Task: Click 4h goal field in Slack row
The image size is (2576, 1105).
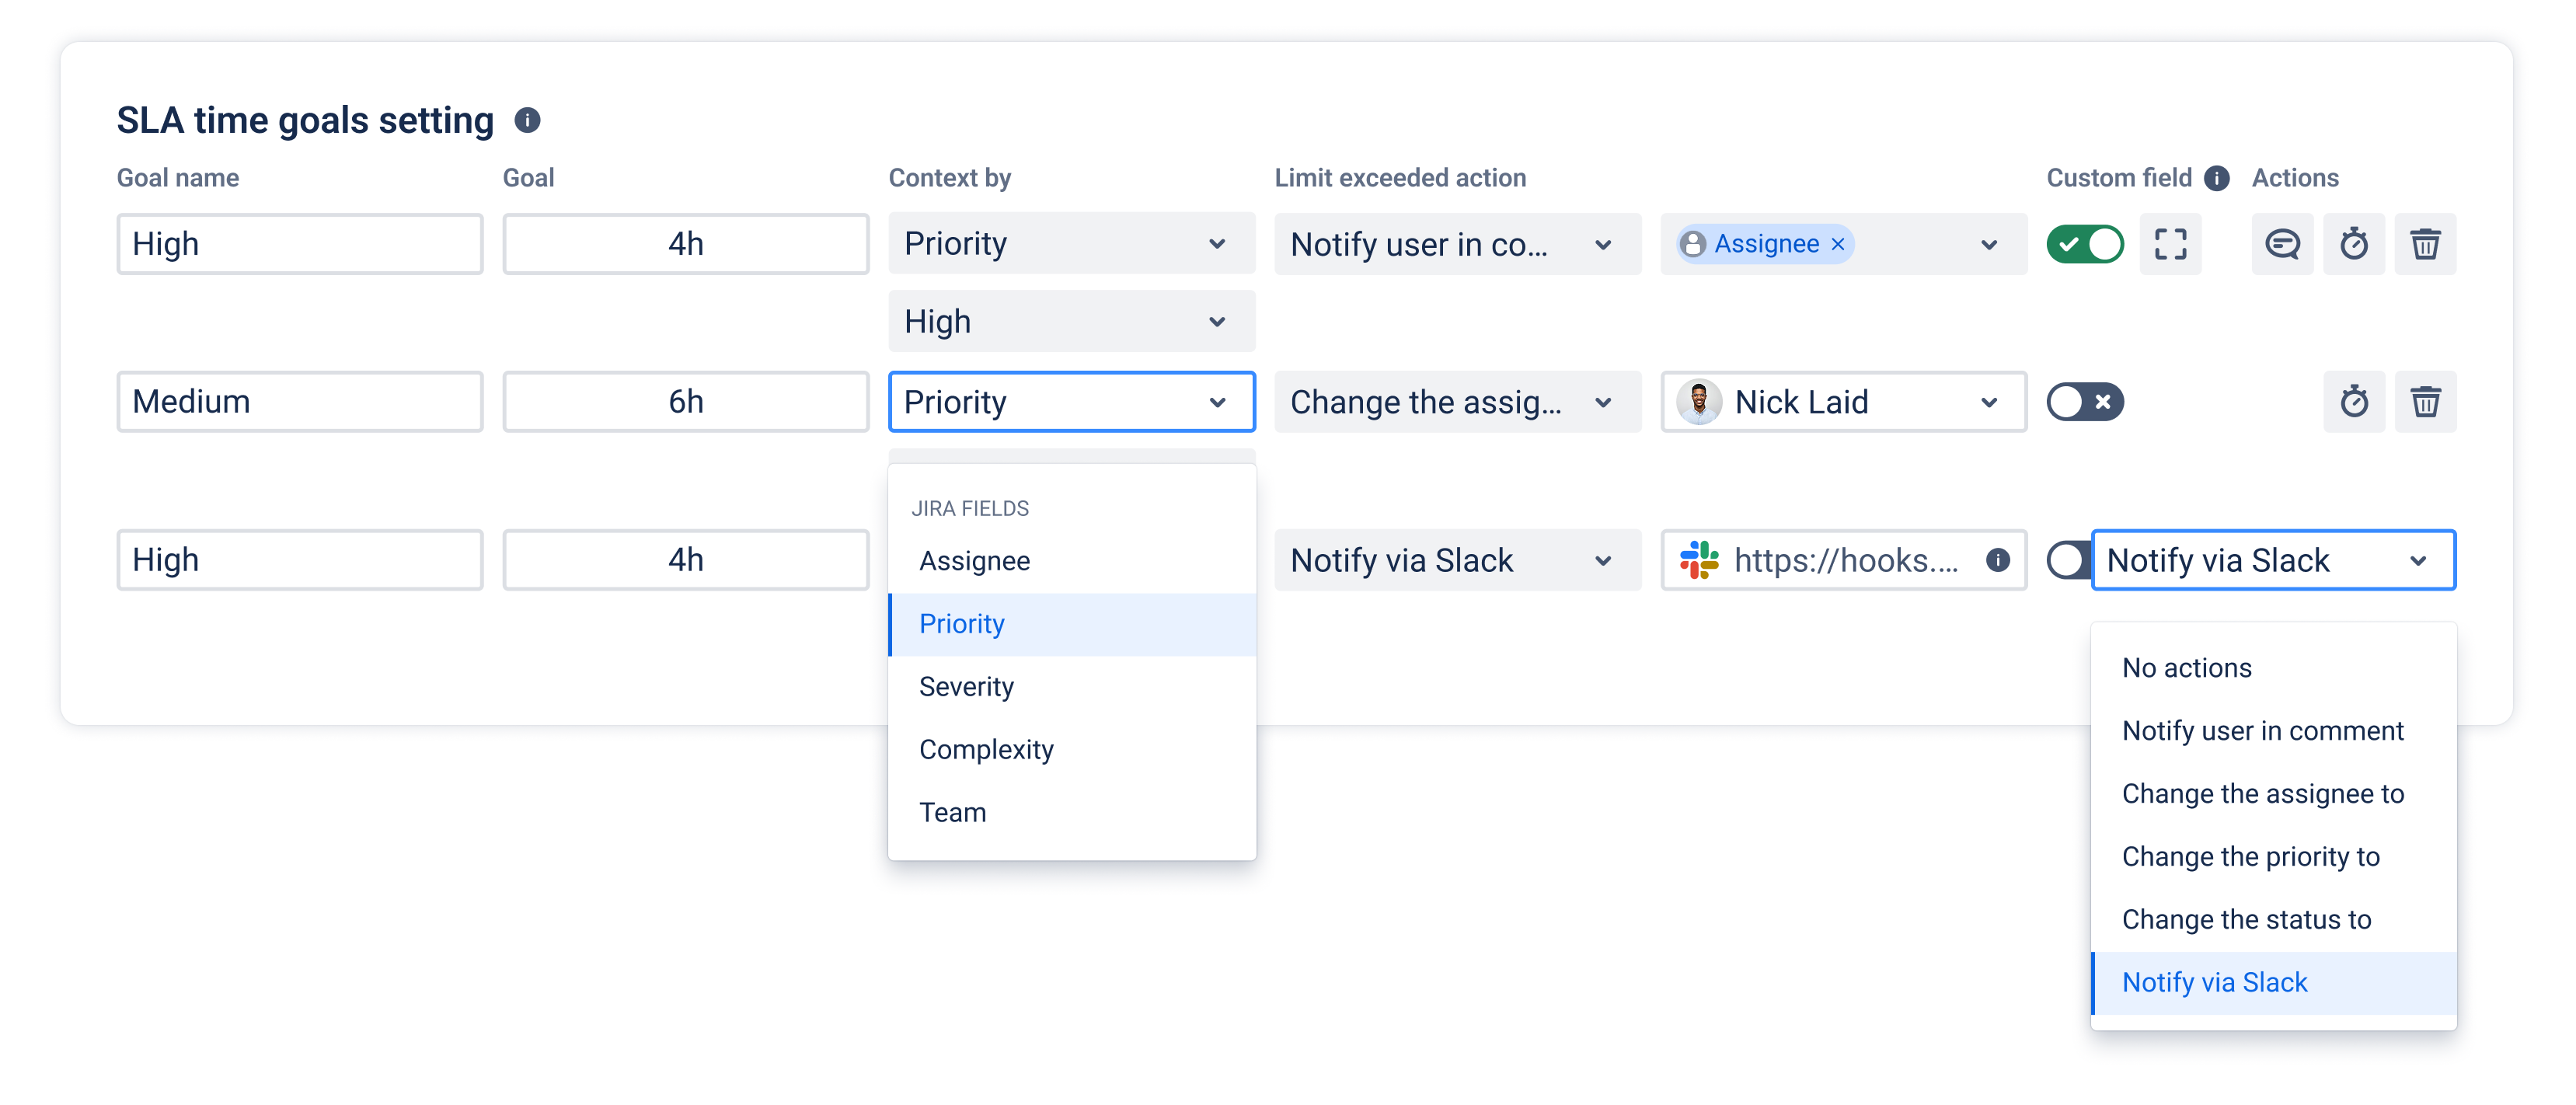Action: click(686, 560)
